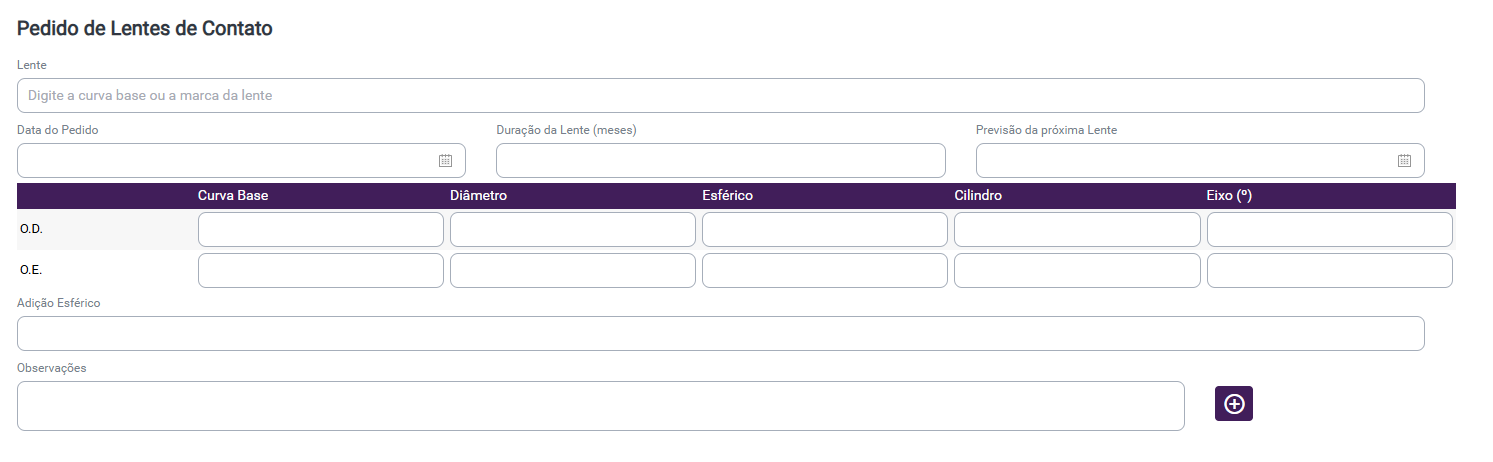Open calendar icon in Previsão da próxima Lente
The width and height of the screenshot is (1493, 462).
coord(1404,160)
